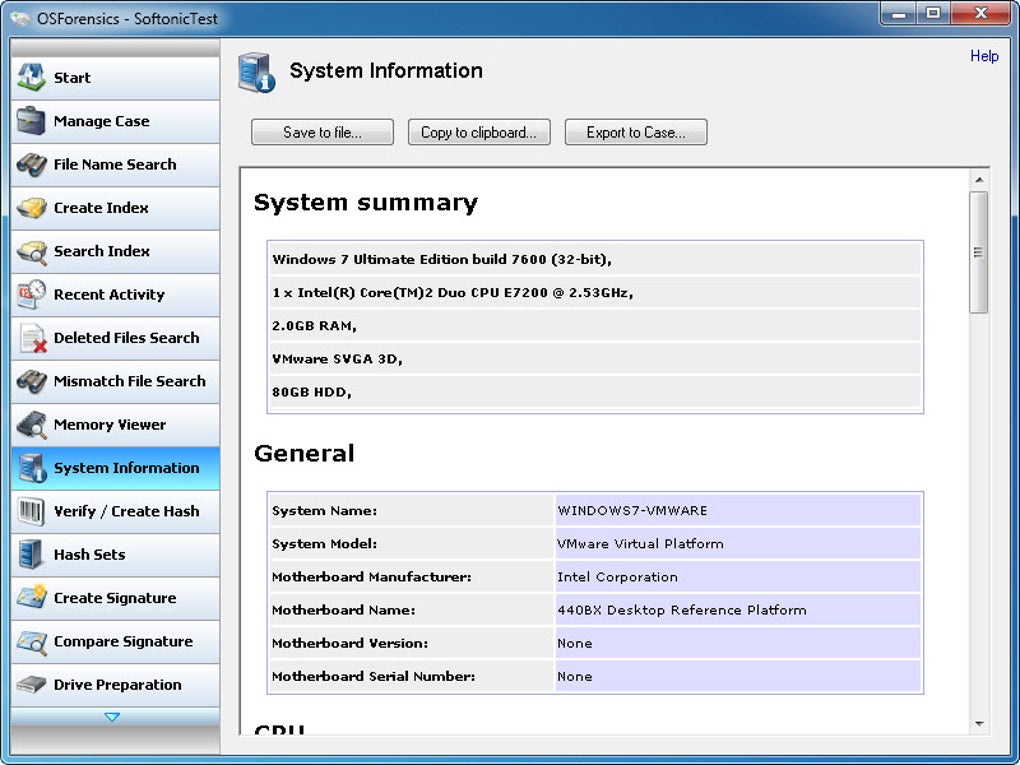
Task: Click the Recent Activity clock icon
Action: tap(32, 294)
